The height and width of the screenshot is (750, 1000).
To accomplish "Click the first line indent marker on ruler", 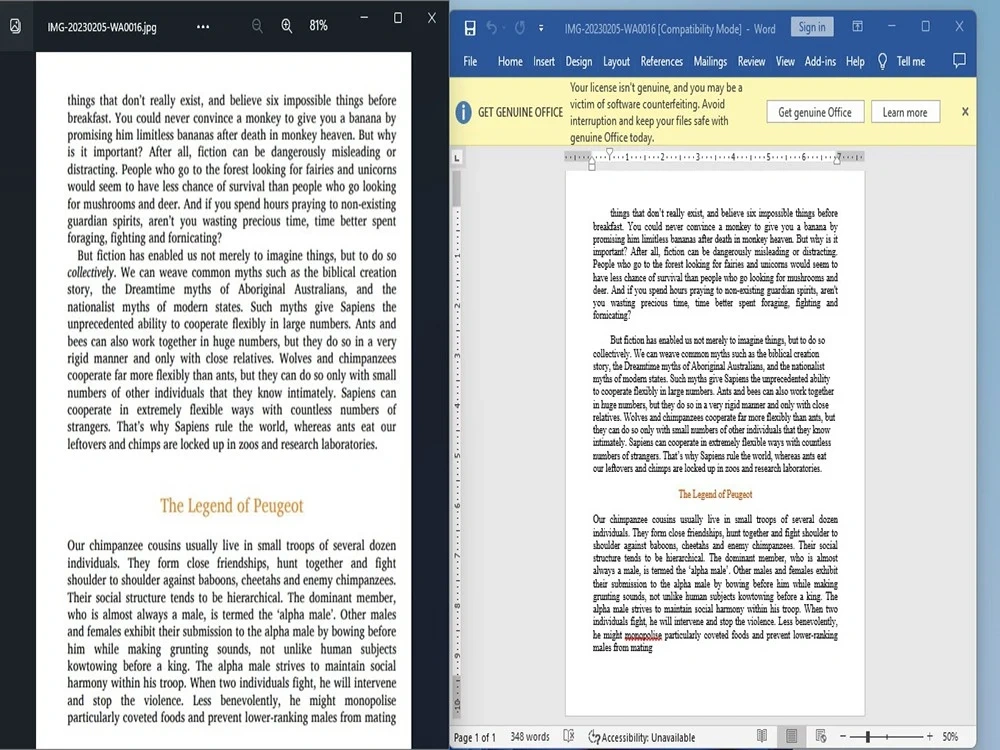I will (x=609, y=153).
